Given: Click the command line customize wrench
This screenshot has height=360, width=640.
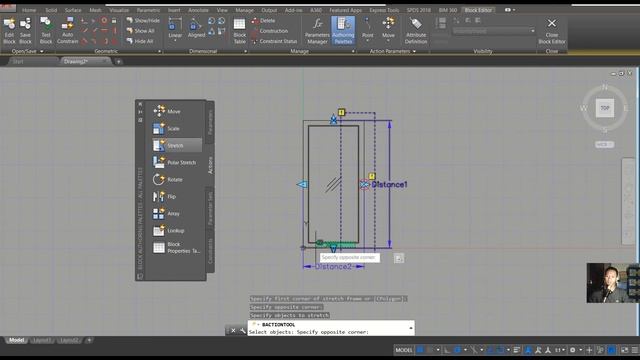Looking at the screenshot, I should (242, 331).
